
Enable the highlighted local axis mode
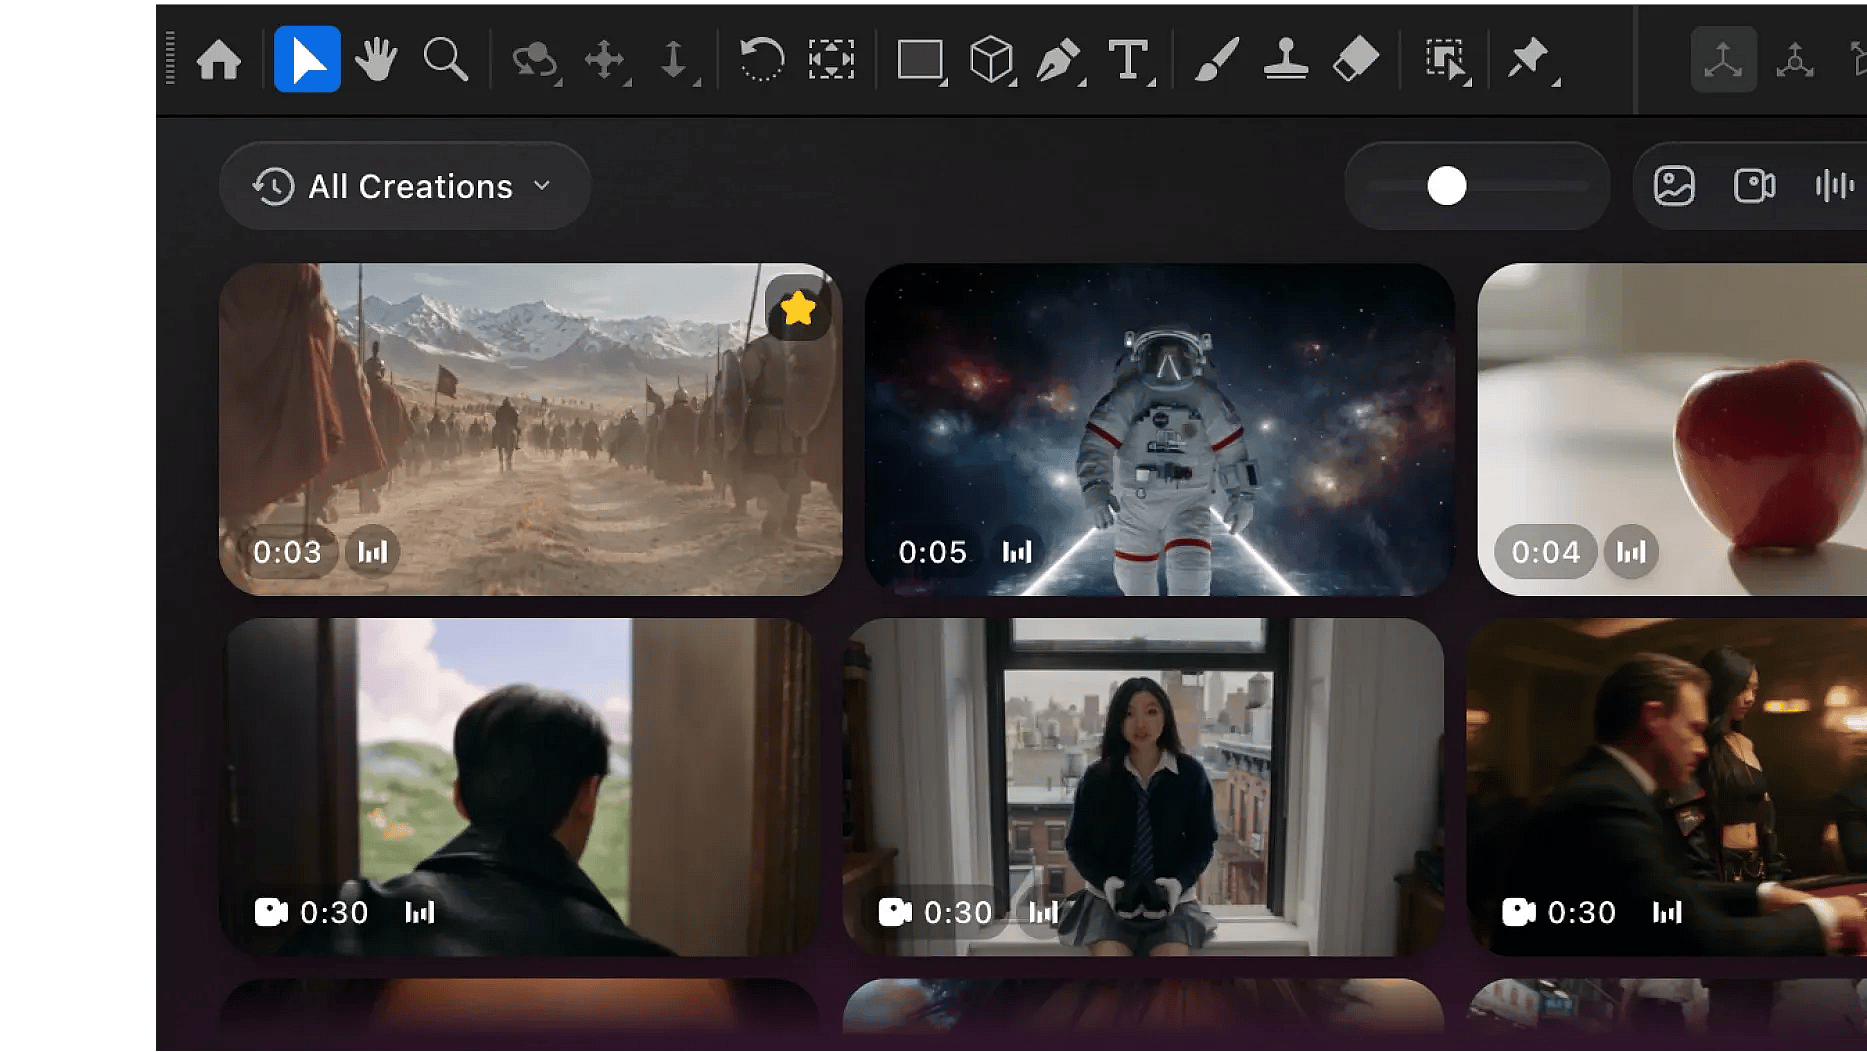point(1723,60)
